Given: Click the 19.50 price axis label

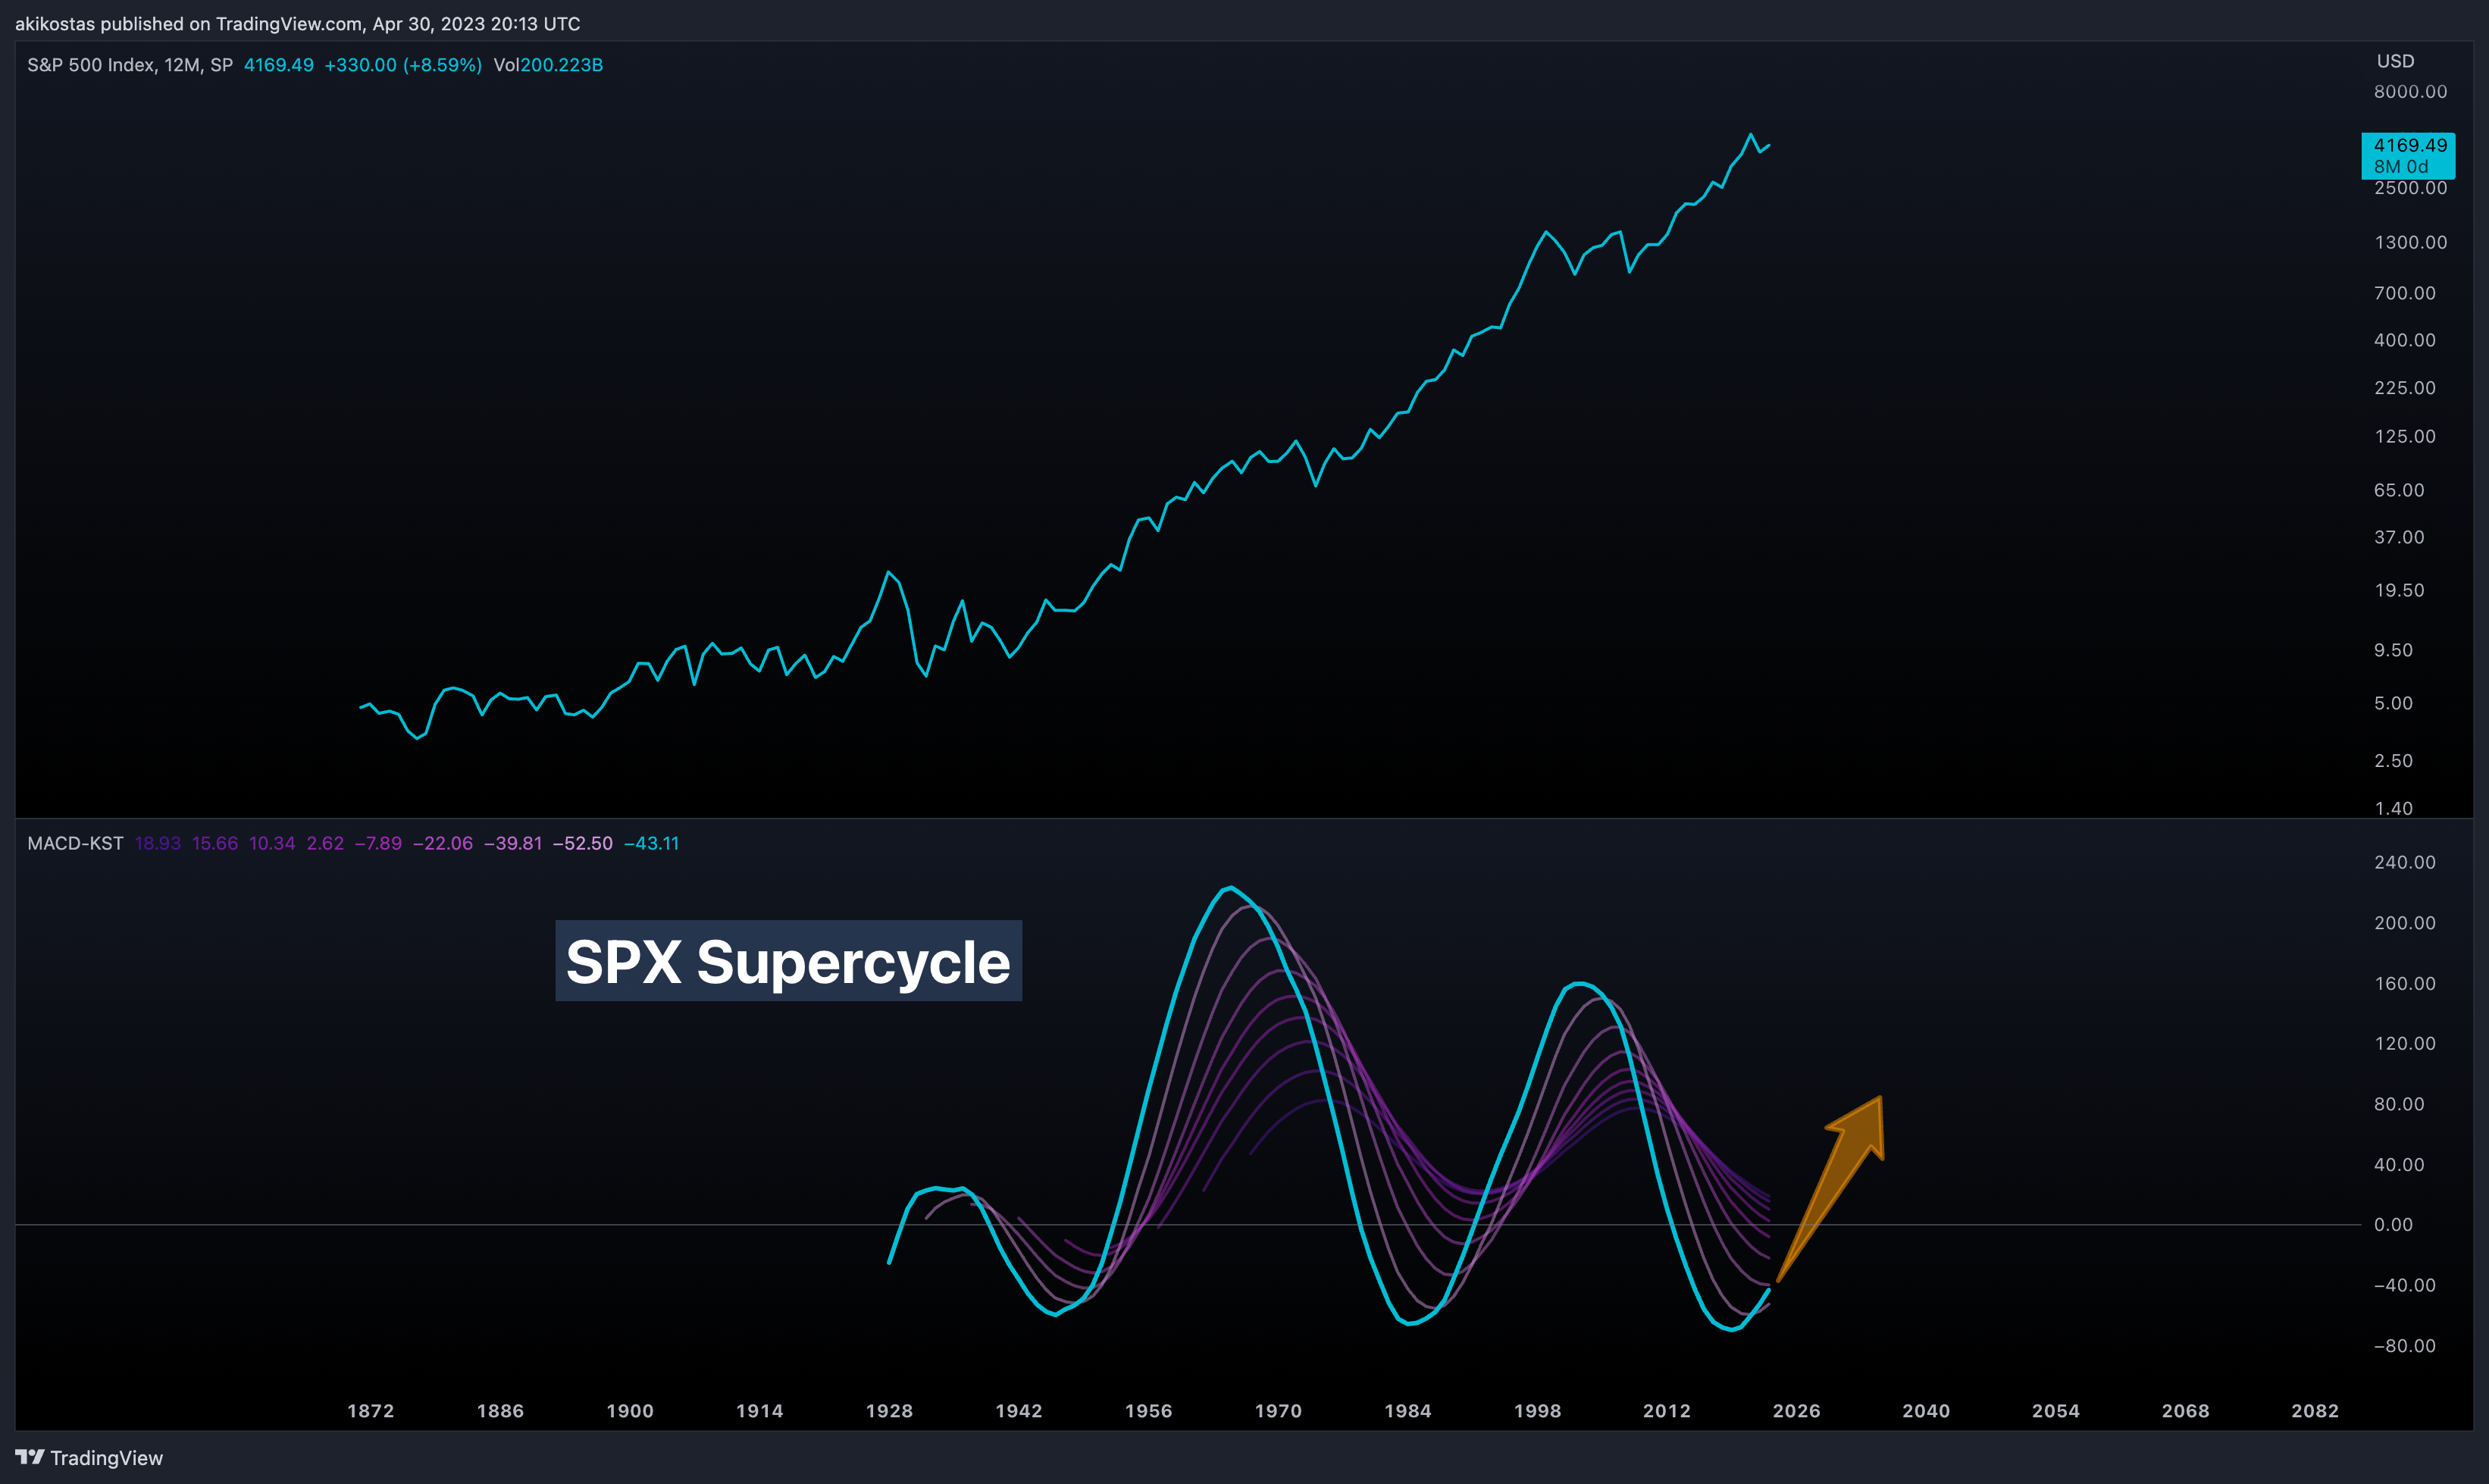Looking at the screenshot, I should click(2399, 591).
